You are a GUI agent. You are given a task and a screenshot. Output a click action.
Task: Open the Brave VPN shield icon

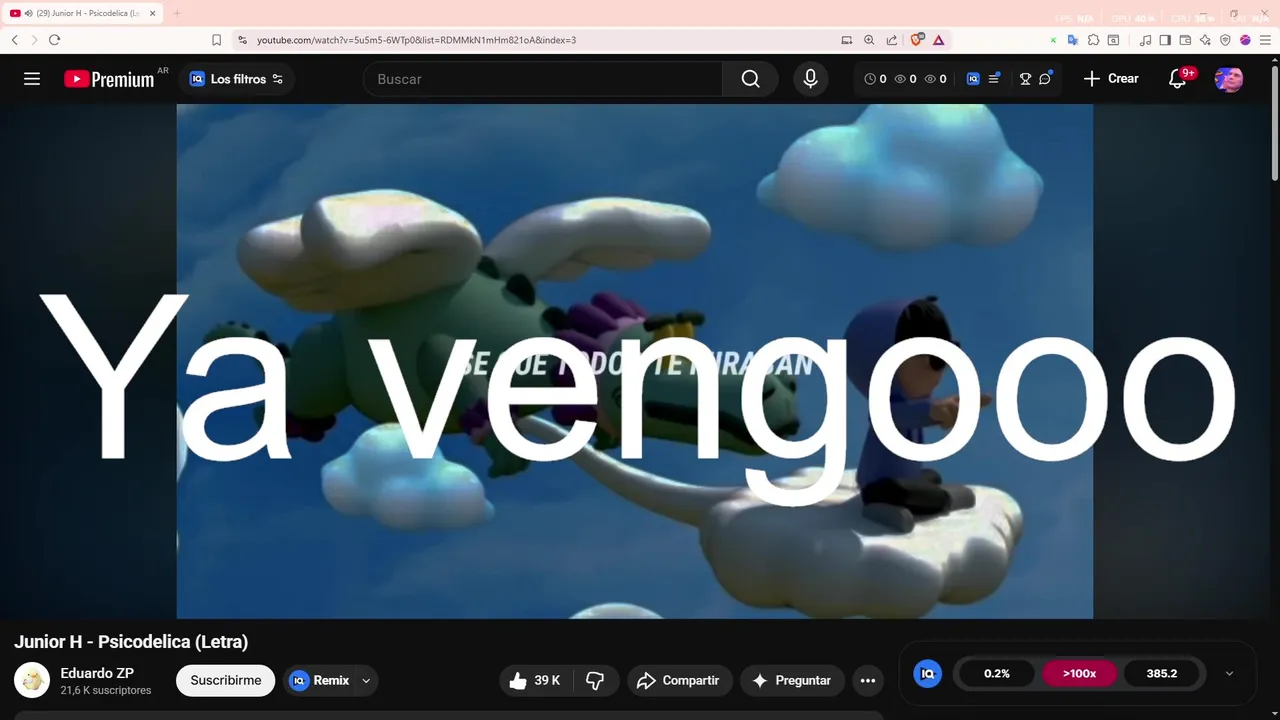pyautogui.click(x=1225, y=40)
